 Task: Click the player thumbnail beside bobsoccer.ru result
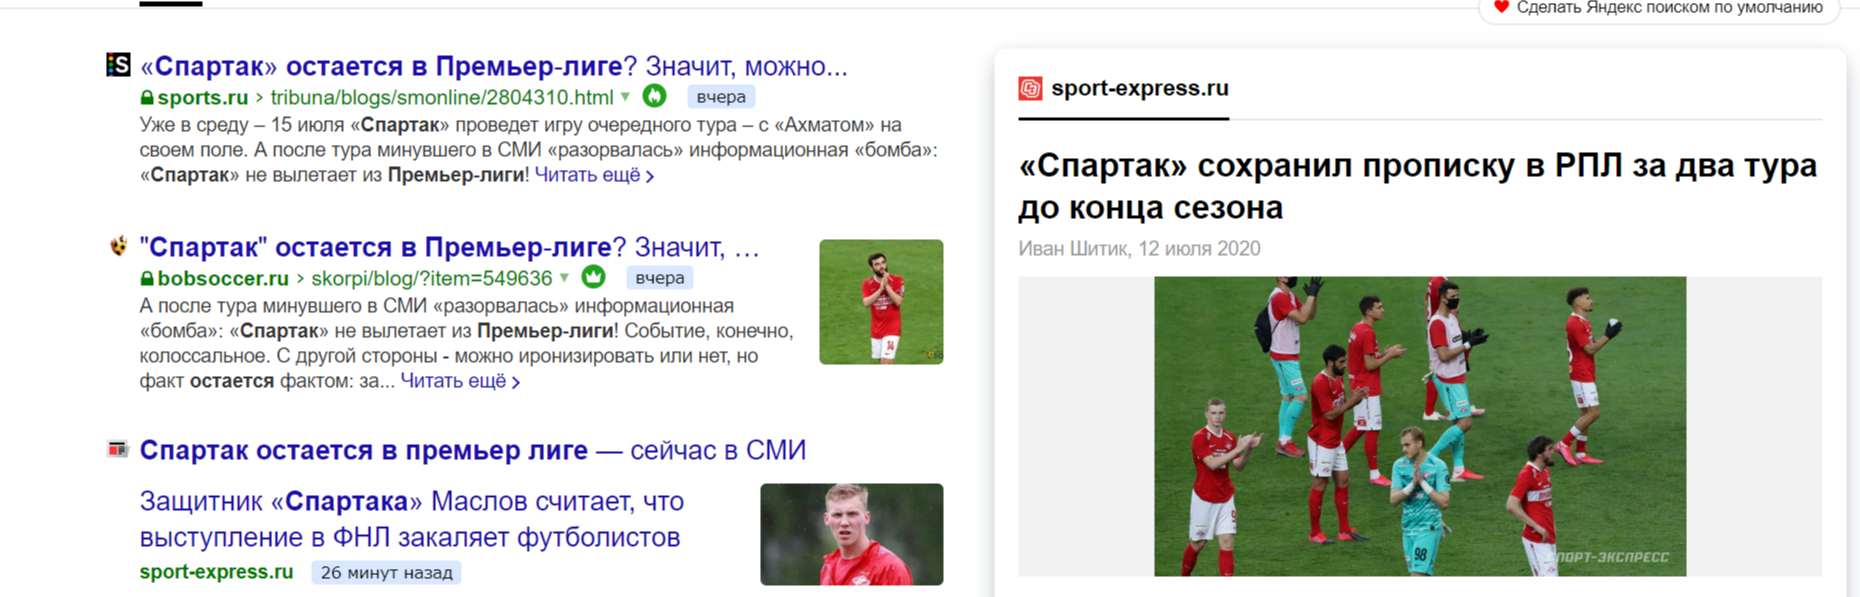[x=881, y=301]
